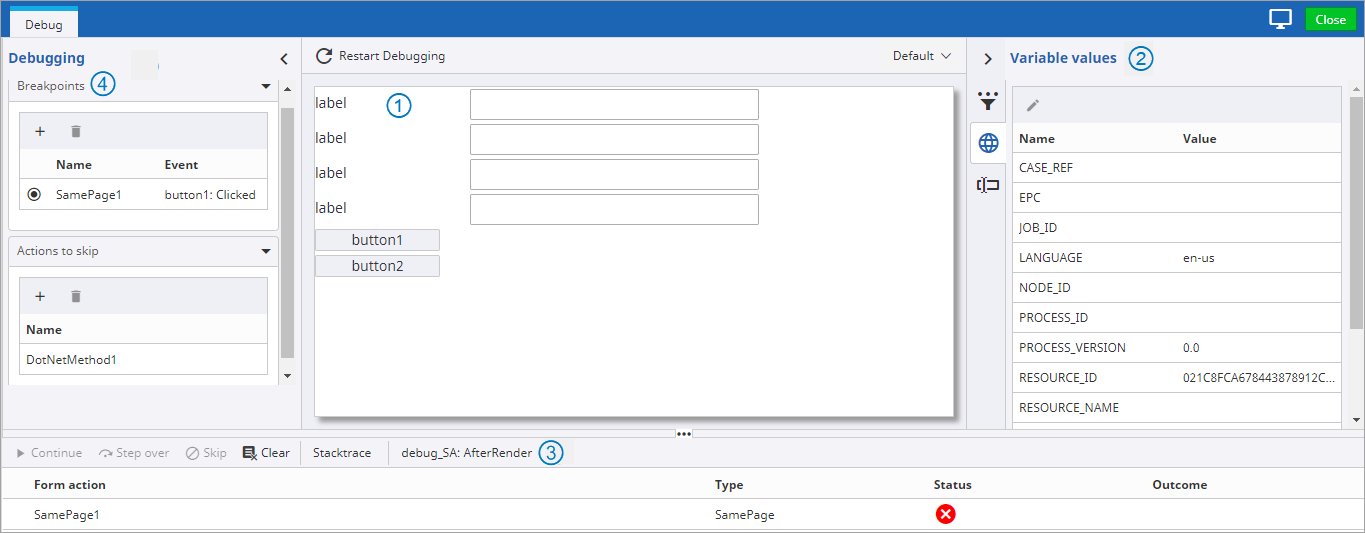The image size is (1365, 533).
Task: Click the pencil edit icon in Variable values
Action: 1033,105
